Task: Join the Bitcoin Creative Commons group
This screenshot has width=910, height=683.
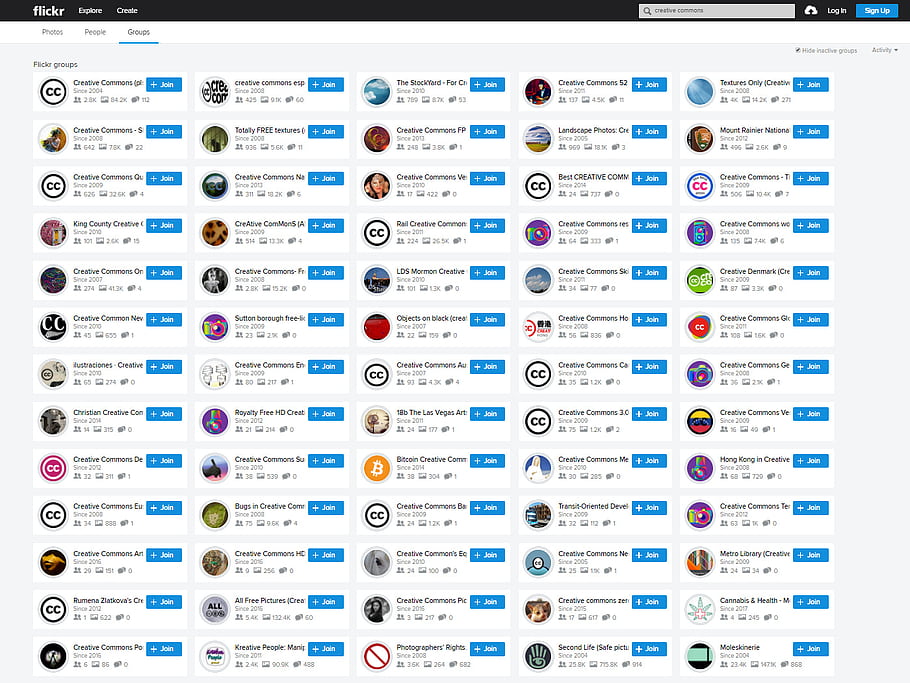Action: click(487, 461)
